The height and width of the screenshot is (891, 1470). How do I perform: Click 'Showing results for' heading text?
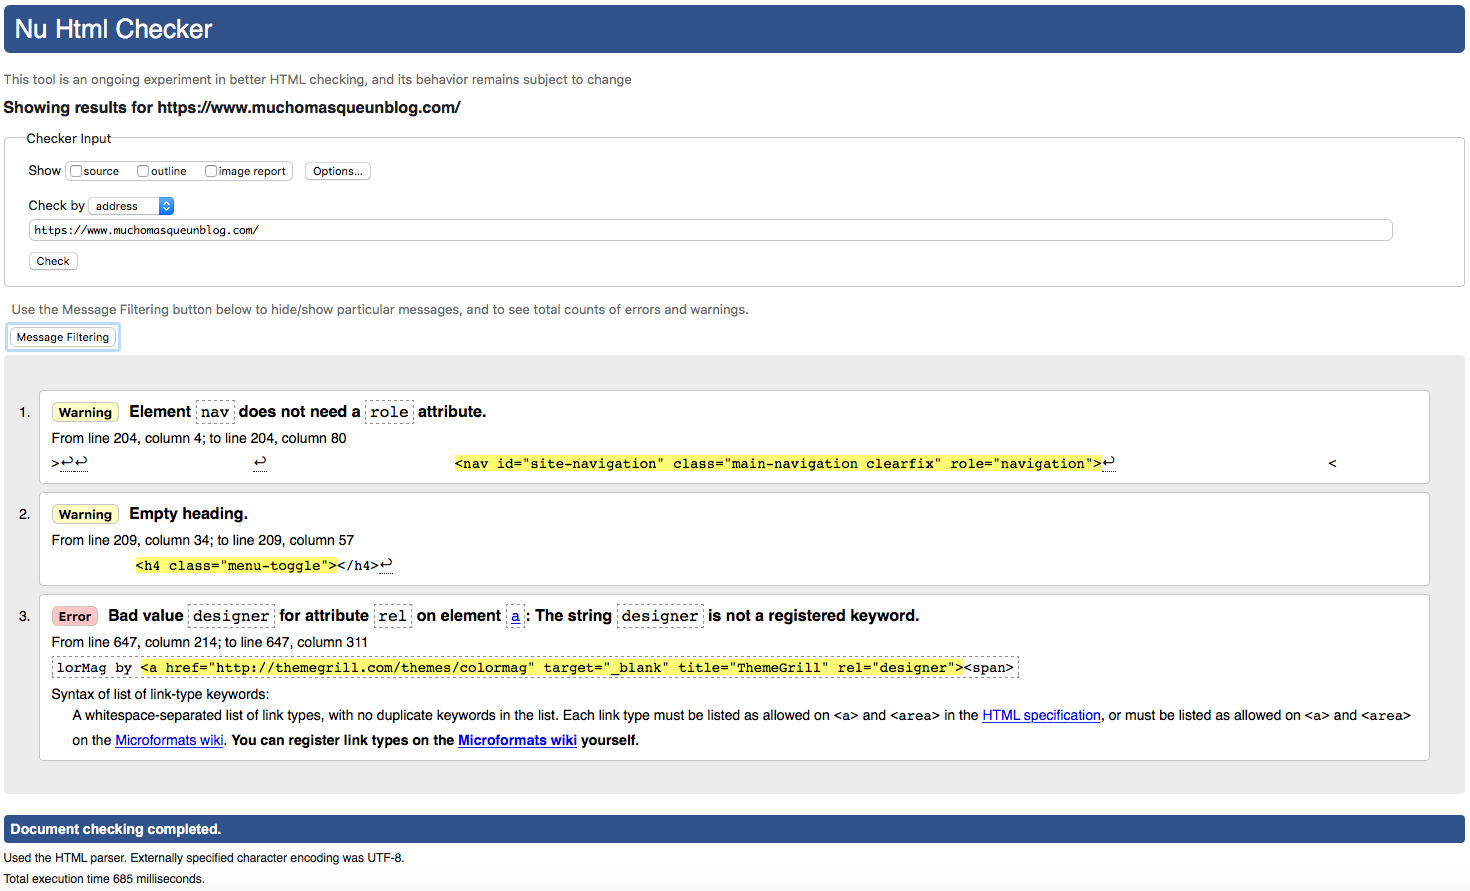pos(232,107)
